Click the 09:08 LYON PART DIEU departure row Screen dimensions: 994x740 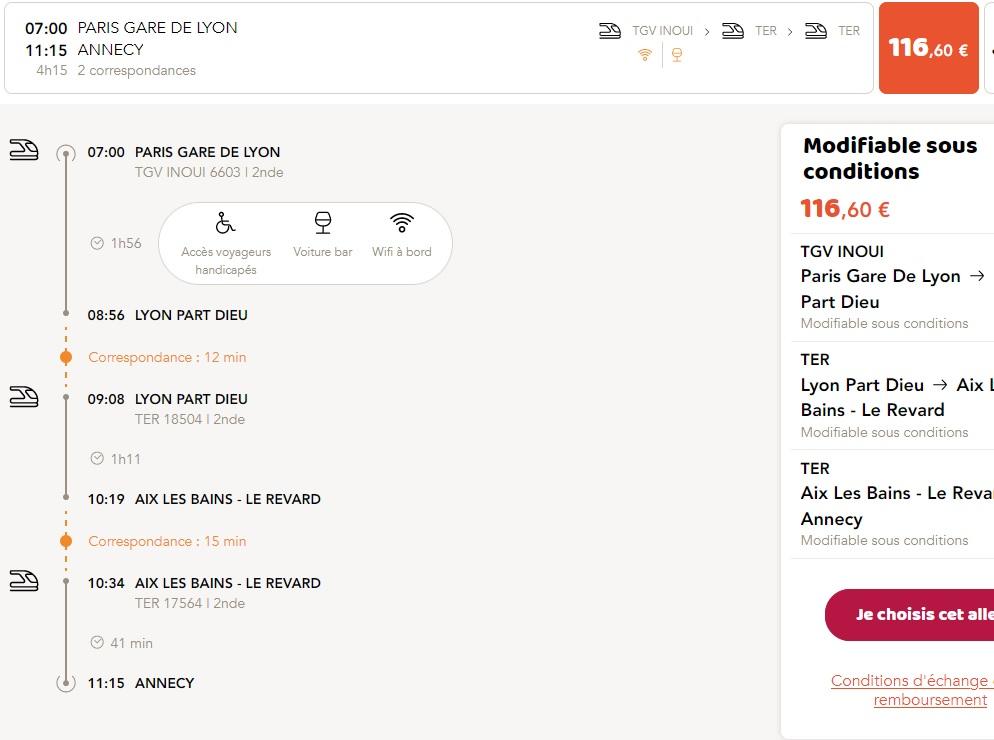[167, 399]
